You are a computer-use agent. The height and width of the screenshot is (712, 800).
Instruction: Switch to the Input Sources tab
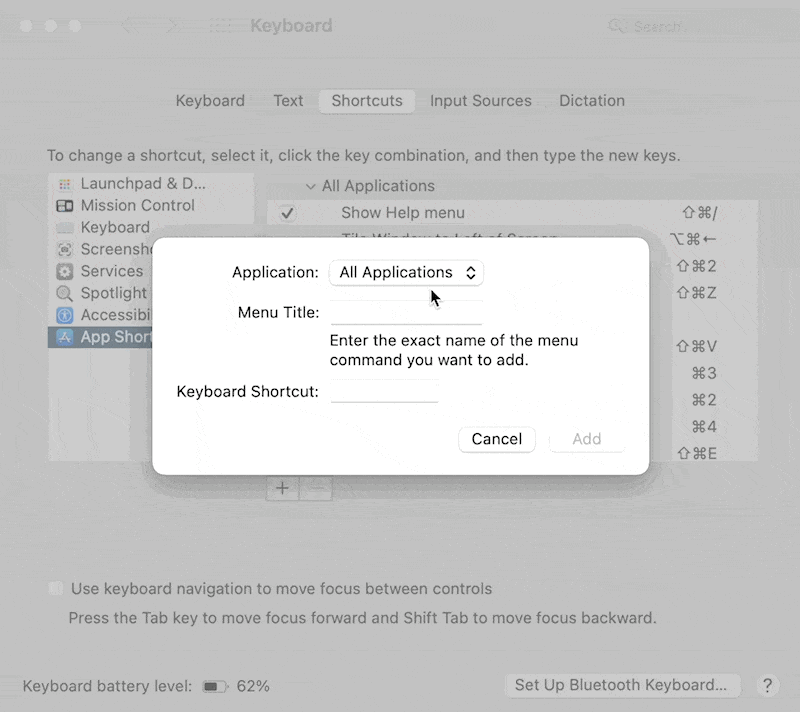point(481,100)
